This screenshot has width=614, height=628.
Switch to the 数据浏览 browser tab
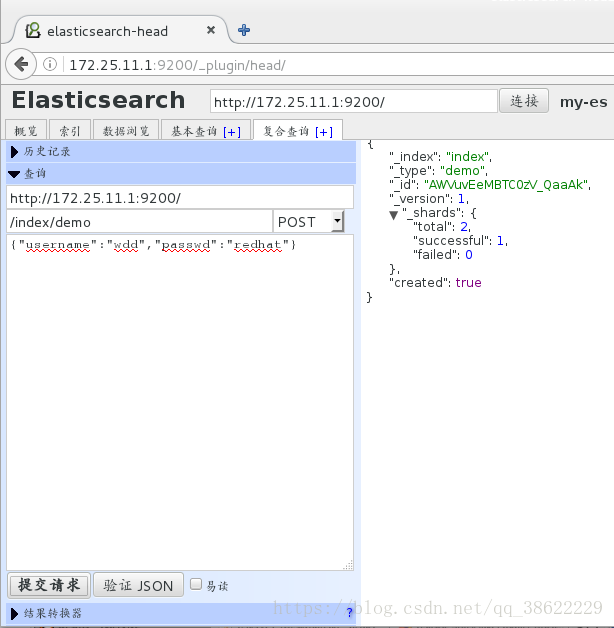point(126,131)
